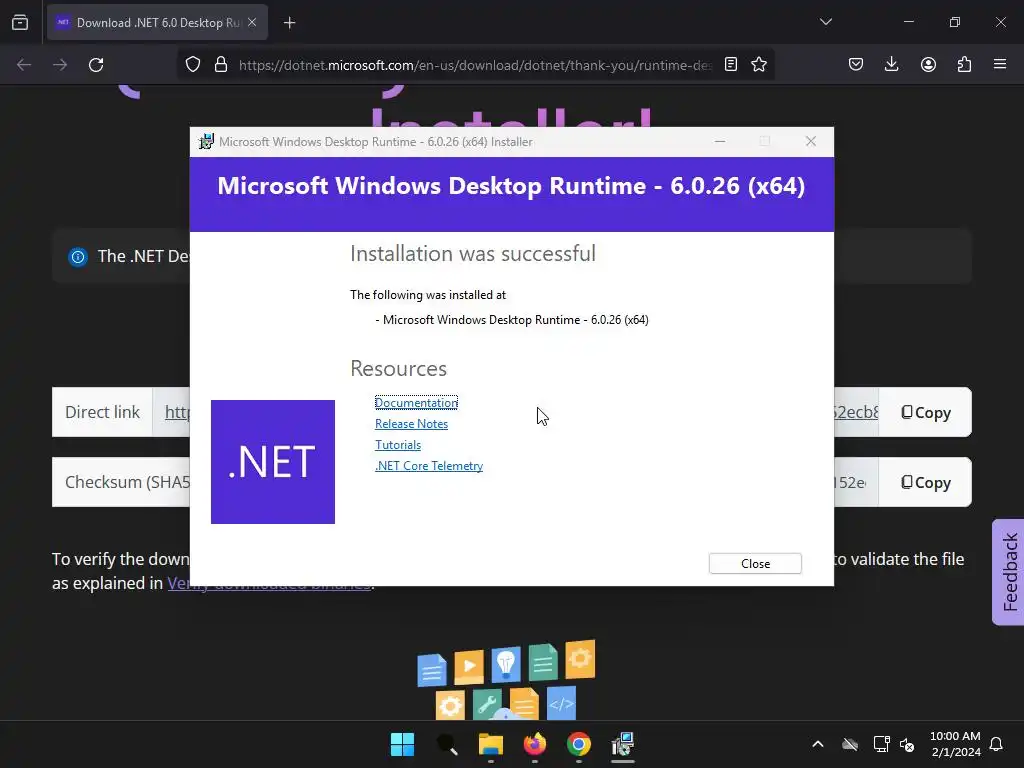Open the notification bell in taskbar
The width and height of the screenshot is (1024, 768).
click(996, 744)
